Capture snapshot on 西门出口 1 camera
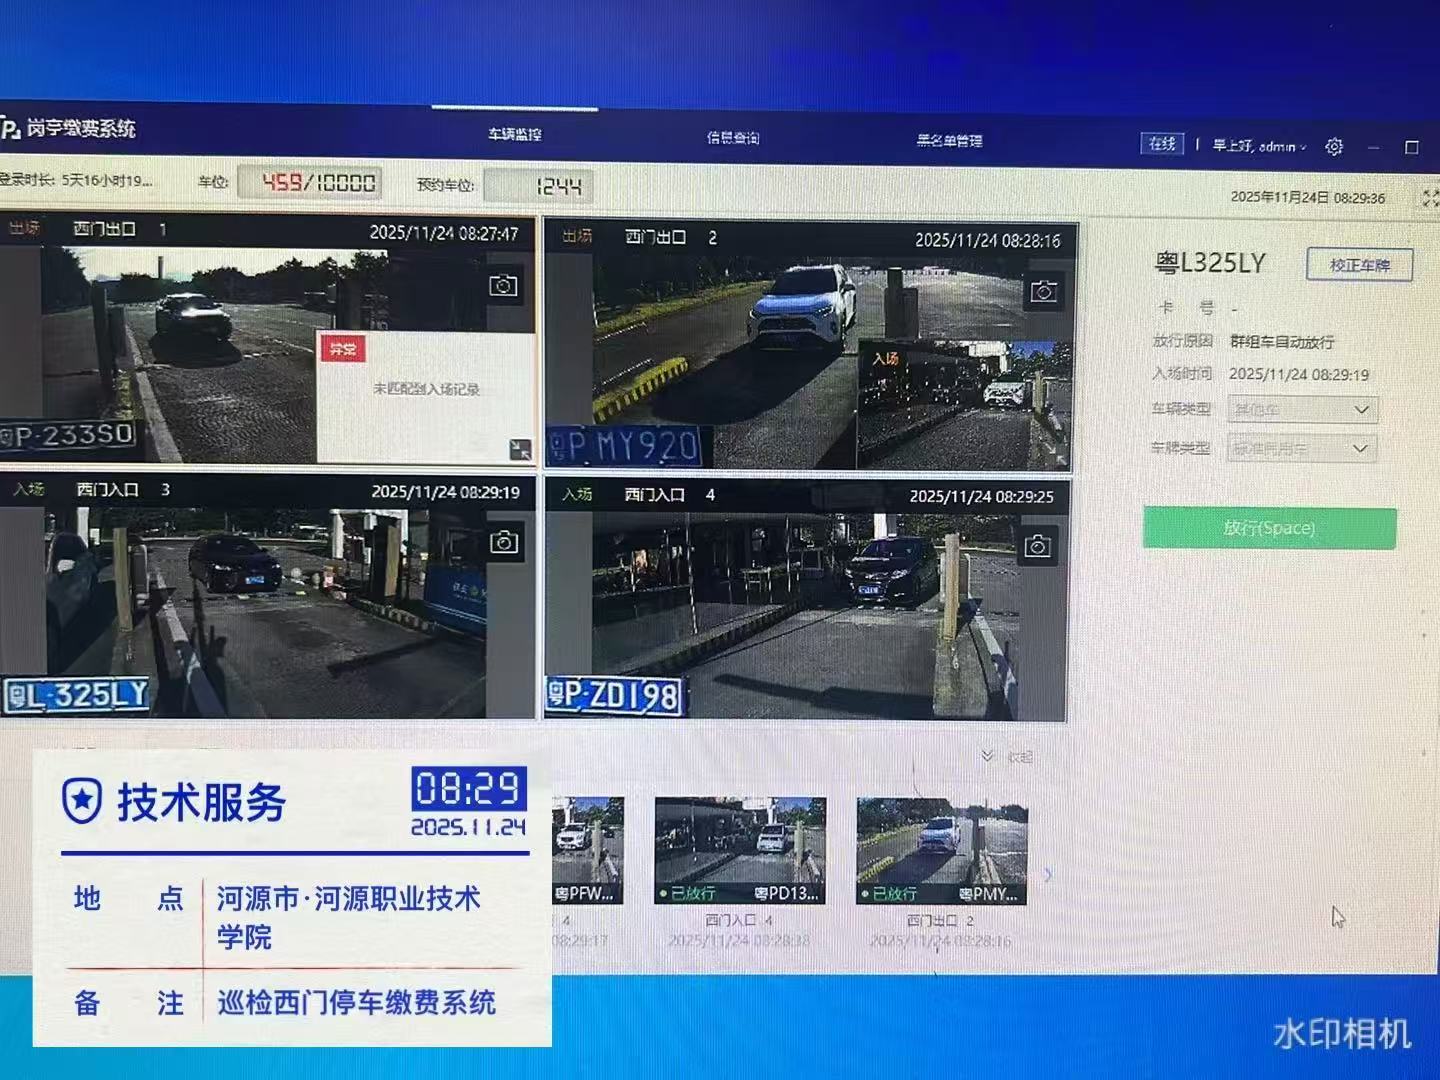 tap(503, 286)
